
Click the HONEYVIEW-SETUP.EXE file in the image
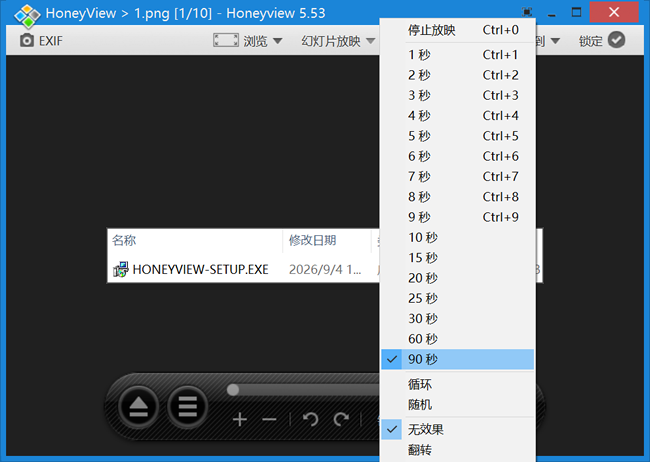tap(191, 270)
